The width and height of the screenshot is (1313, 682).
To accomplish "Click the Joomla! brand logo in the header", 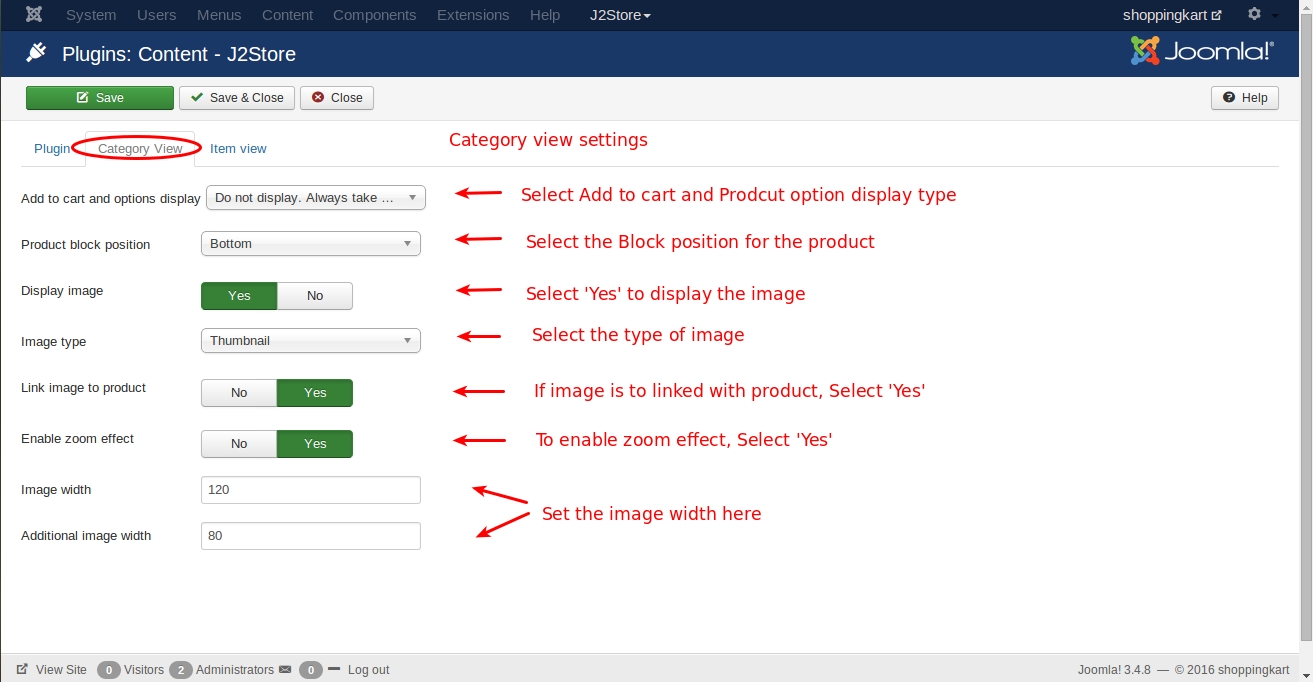I will point(1202,51).
